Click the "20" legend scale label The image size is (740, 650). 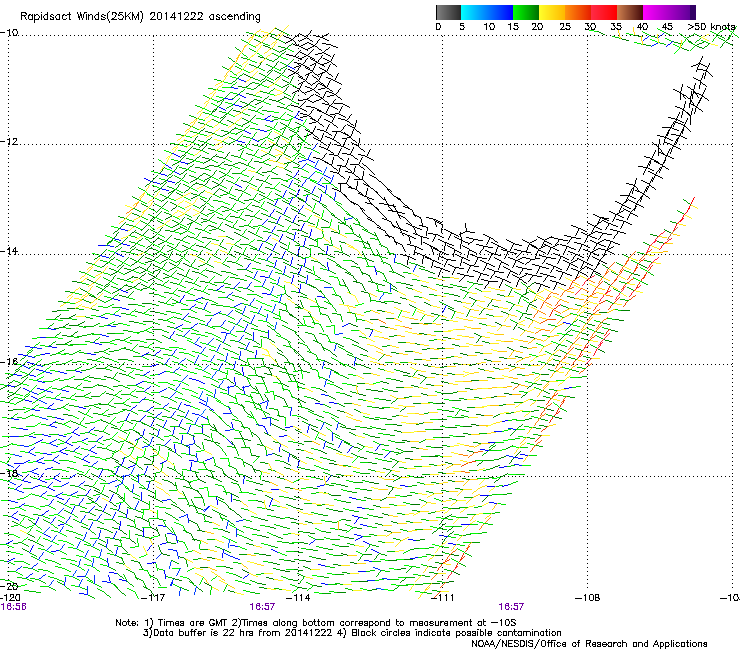[x=537, y=27]
